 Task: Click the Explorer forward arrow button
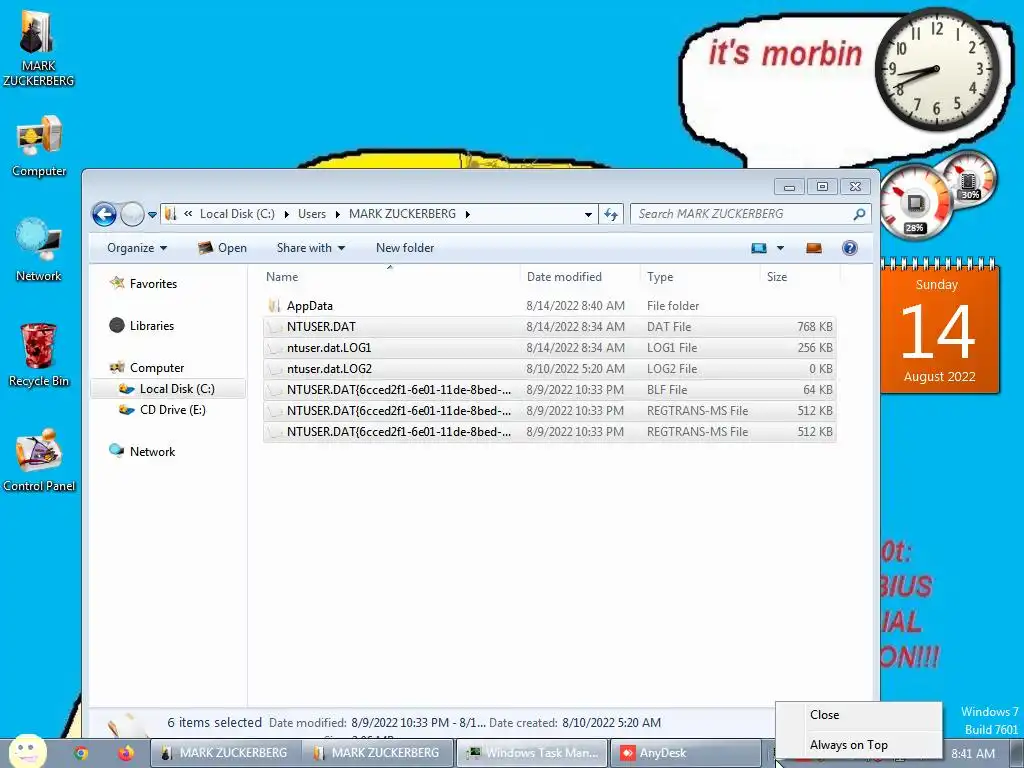click(x=132, y=214)
